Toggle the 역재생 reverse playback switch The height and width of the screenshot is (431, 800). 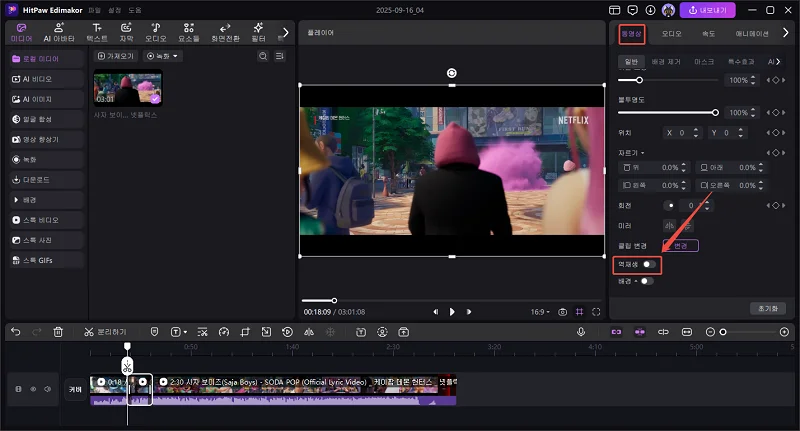[650, 264]
